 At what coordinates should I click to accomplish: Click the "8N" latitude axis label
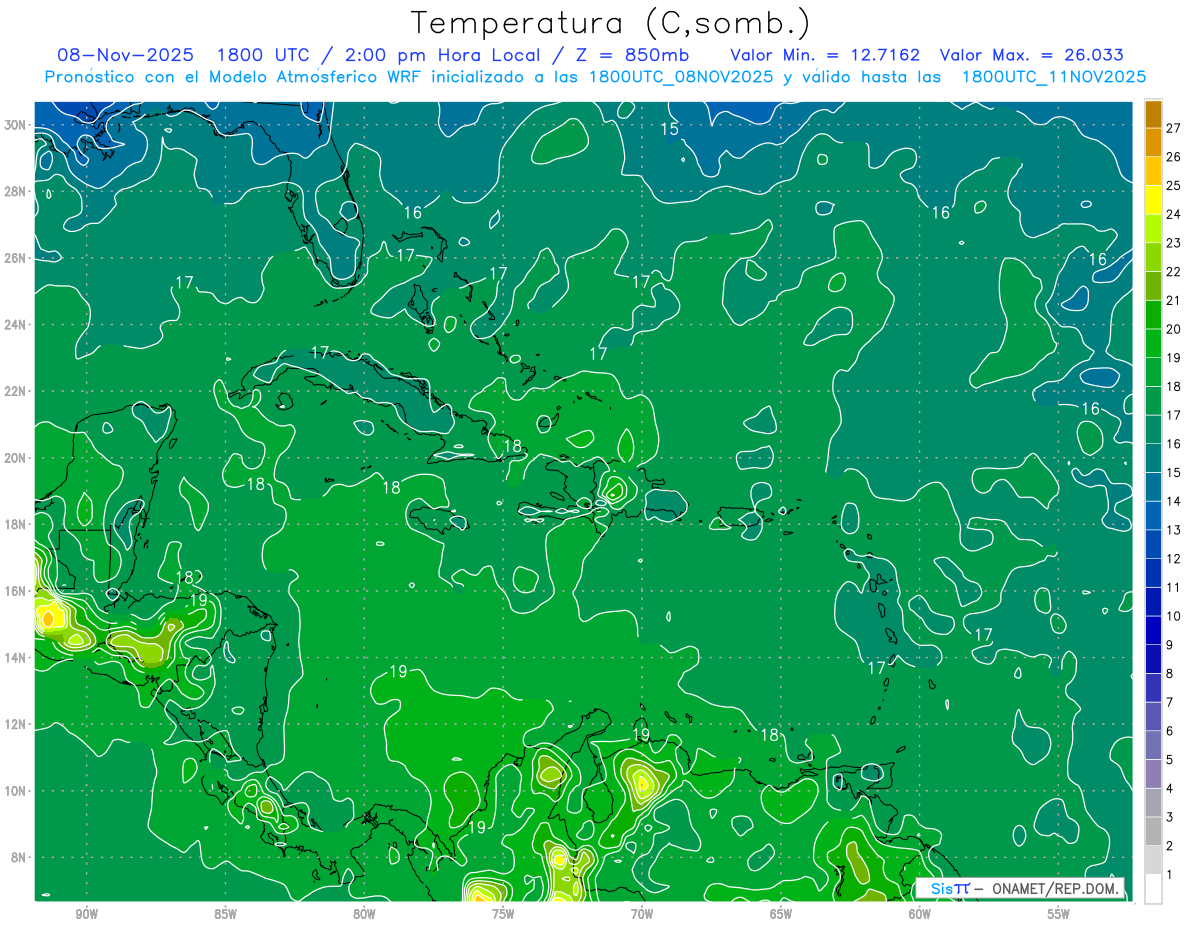tap(20, 857)
